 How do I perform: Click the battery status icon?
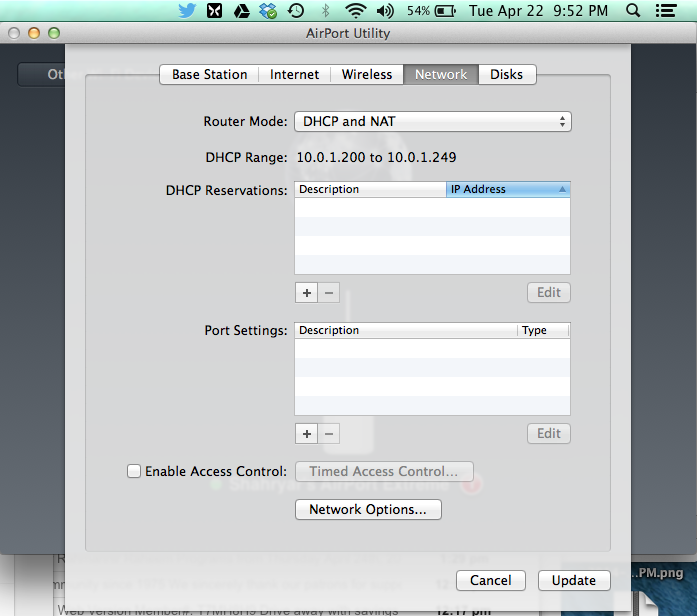(x=445, y=11)
